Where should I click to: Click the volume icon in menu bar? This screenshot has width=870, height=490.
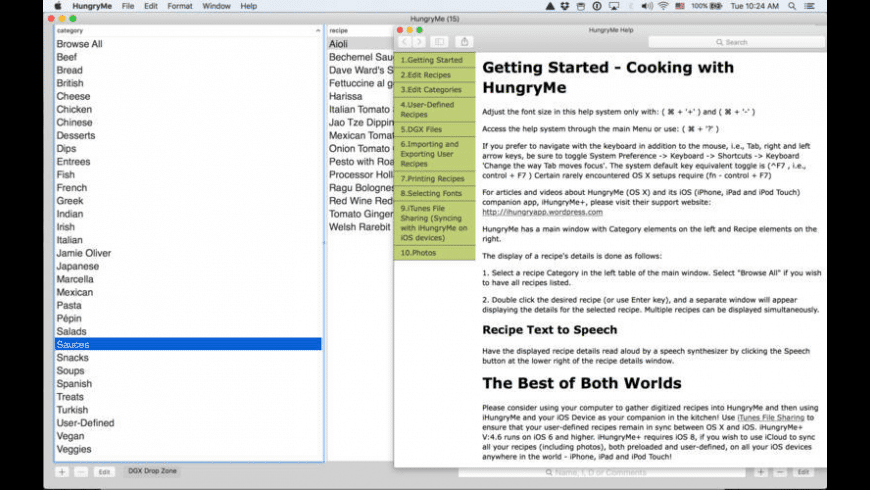click(x=647, y=6)
